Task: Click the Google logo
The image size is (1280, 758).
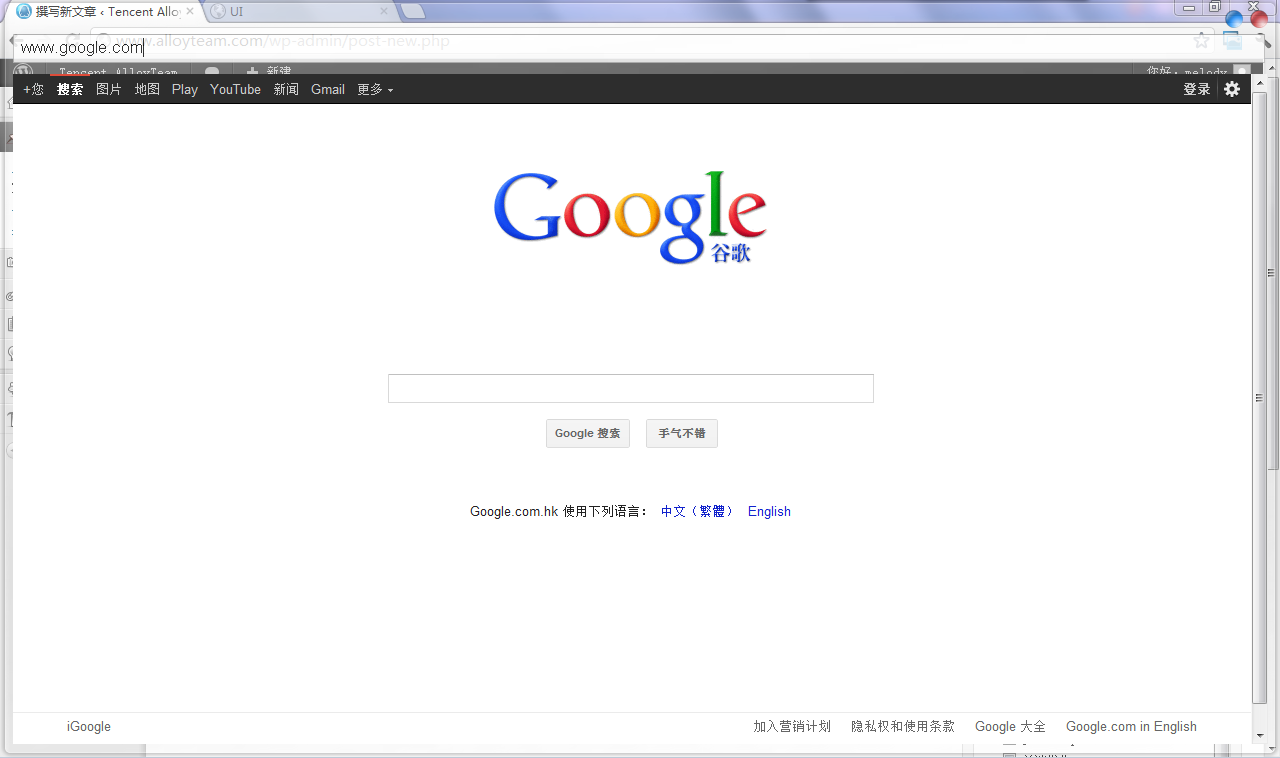Action: 630,217
